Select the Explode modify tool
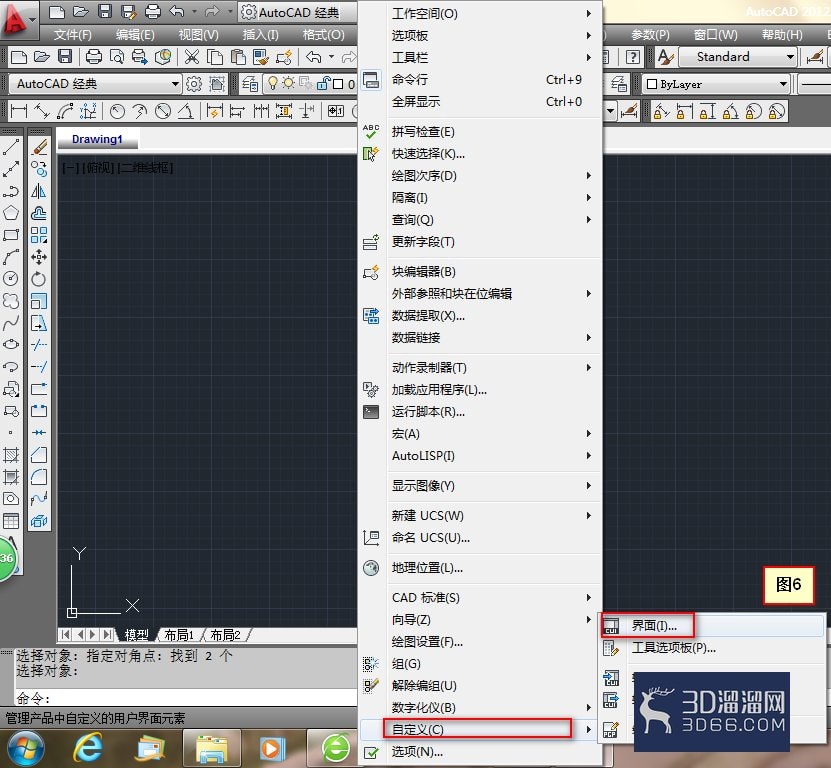The height and width of the screenshot is (768, 831). (39, 521)
